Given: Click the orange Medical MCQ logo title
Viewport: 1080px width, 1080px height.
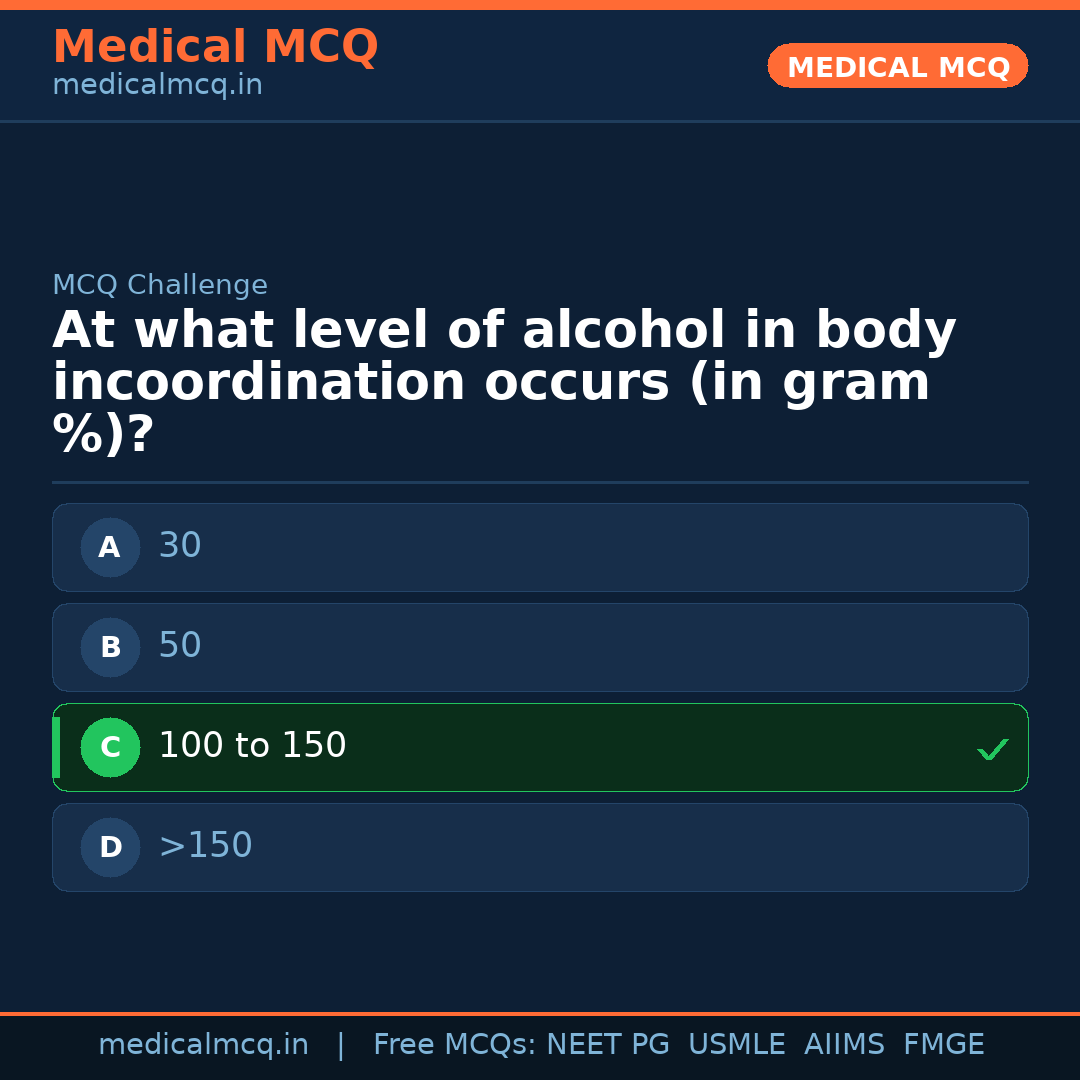Looking at the screenshot, I should pos(215,47).
